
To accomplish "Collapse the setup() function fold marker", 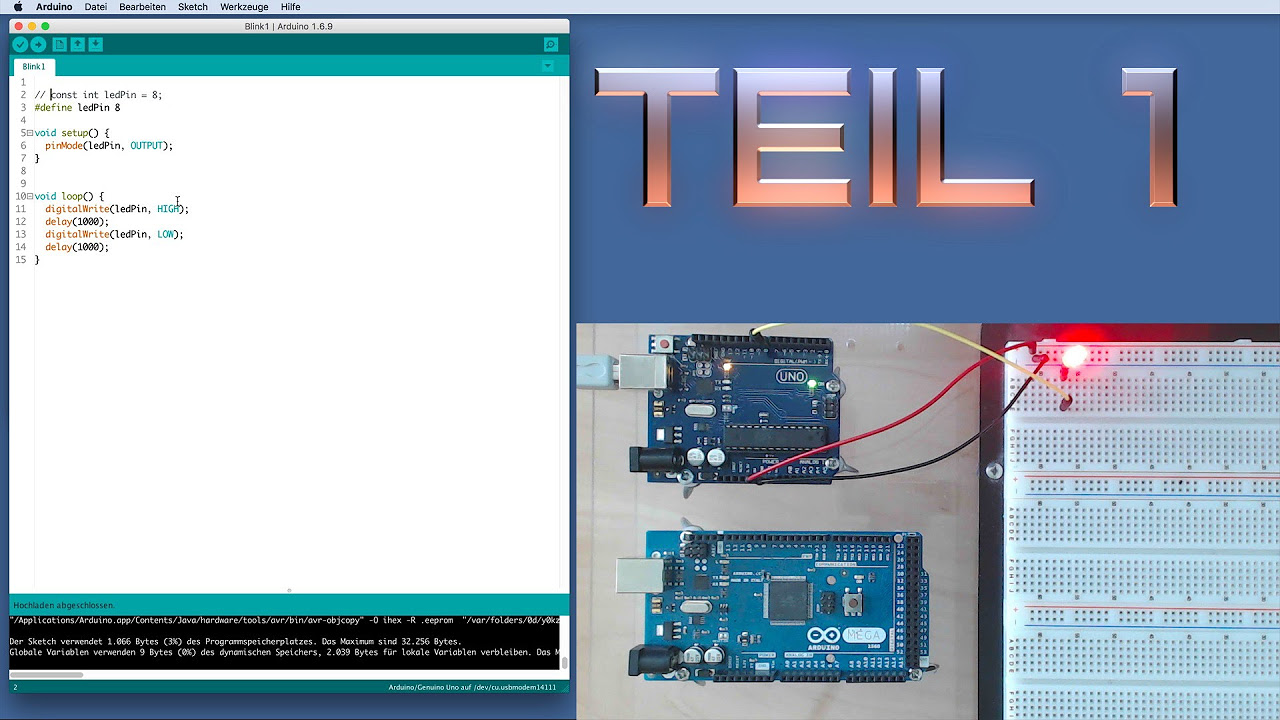I will (x=30, y=133).
